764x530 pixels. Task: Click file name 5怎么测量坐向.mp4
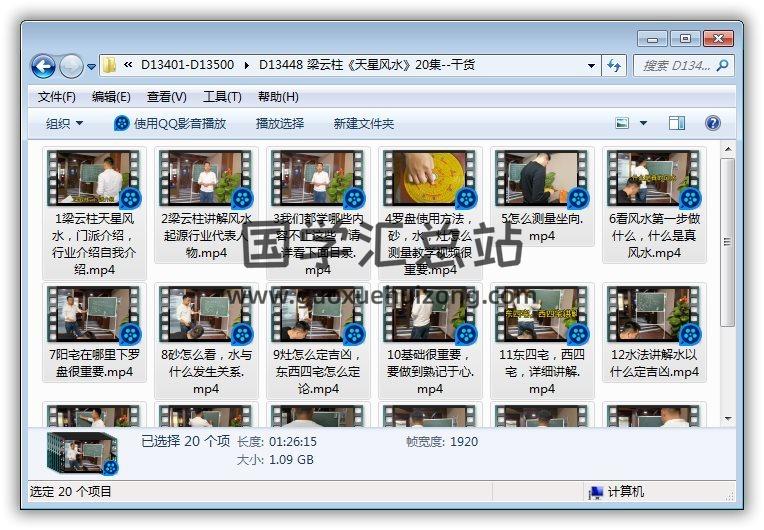click(x=542, y=227)
